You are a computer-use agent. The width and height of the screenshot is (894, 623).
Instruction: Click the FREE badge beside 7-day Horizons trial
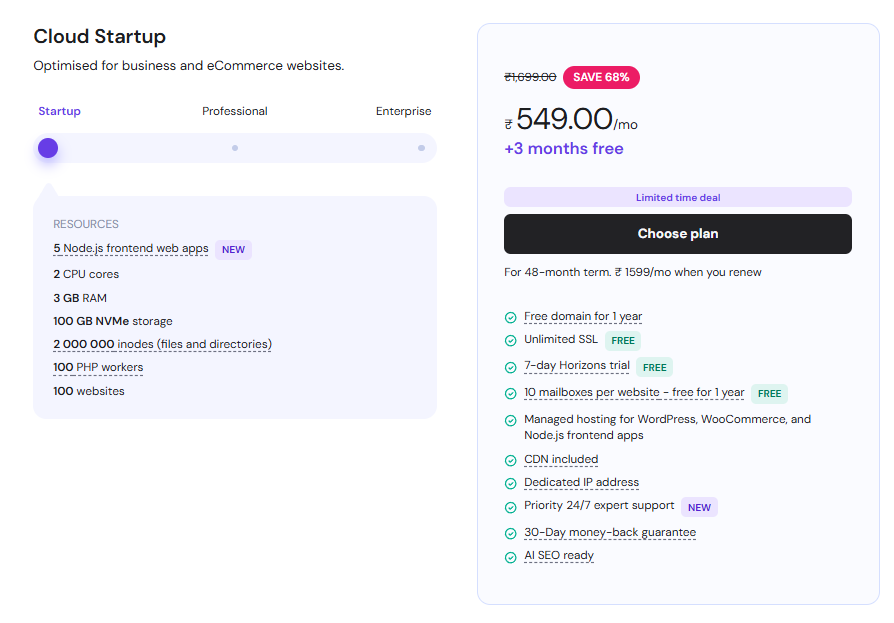[654, 367]
